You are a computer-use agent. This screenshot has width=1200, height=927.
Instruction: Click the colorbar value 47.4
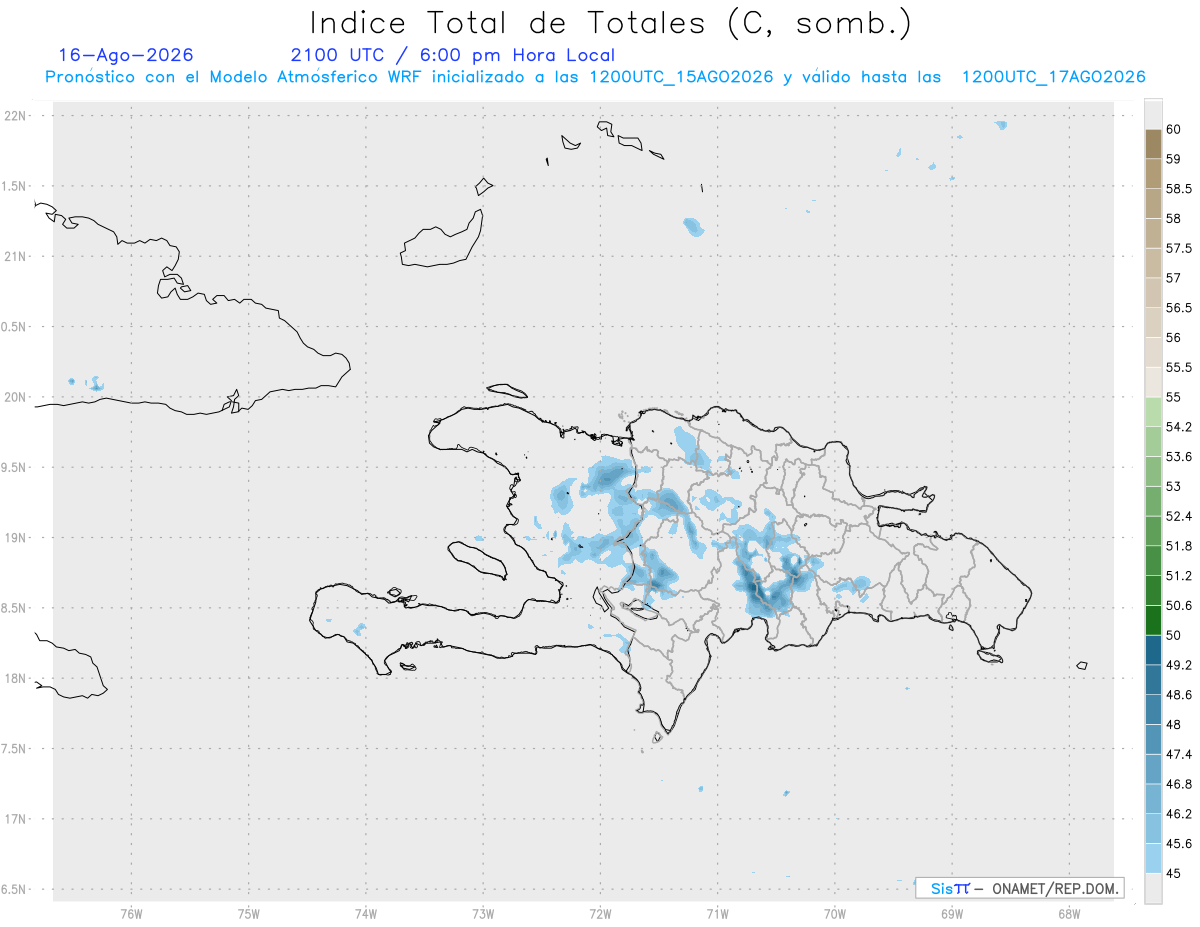[x=1179, y=754]
